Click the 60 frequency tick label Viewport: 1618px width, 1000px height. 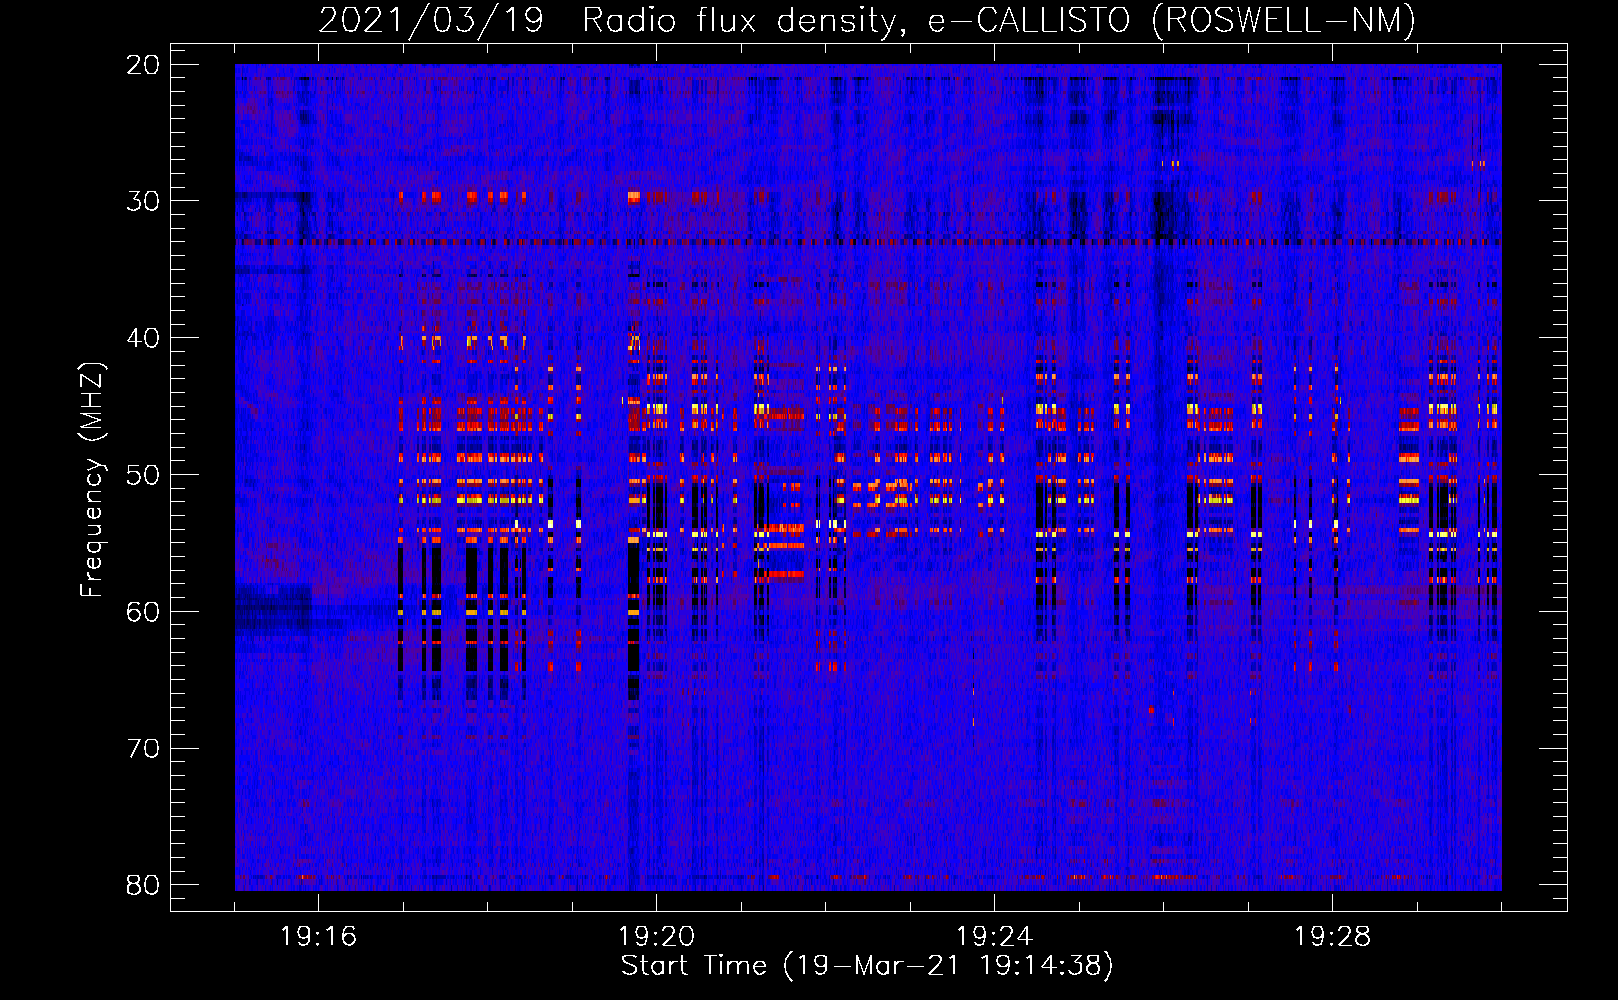click(x=144, y=612)
